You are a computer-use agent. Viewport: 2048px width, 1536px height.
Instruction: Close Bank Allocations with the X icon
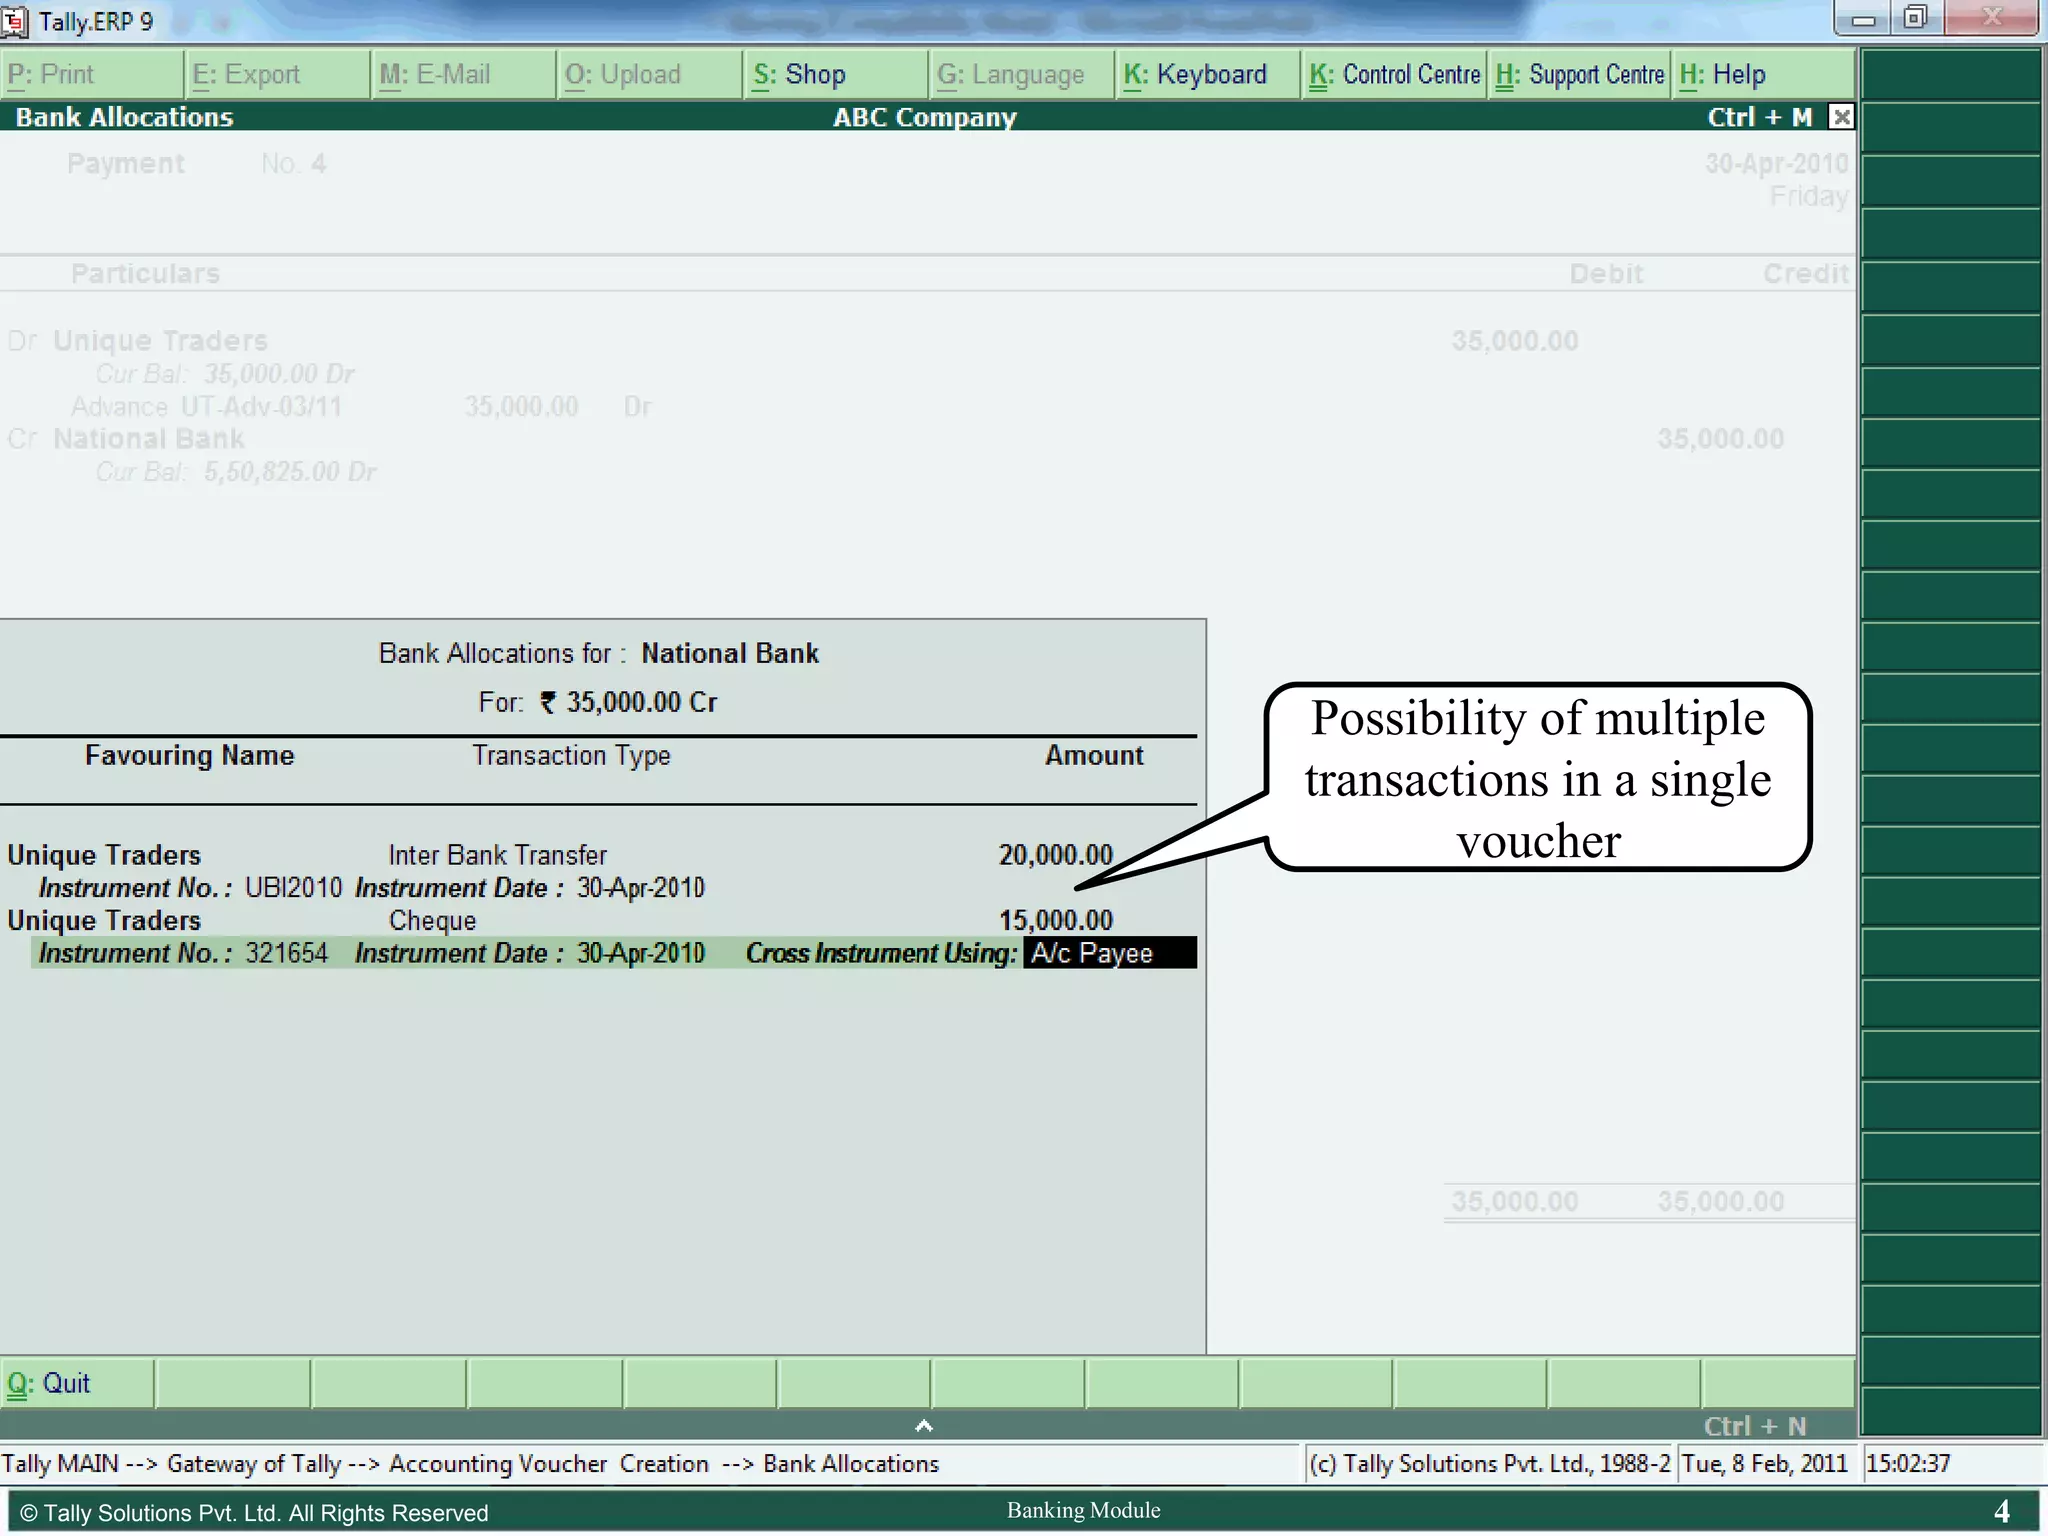(x=1841, y=117)
